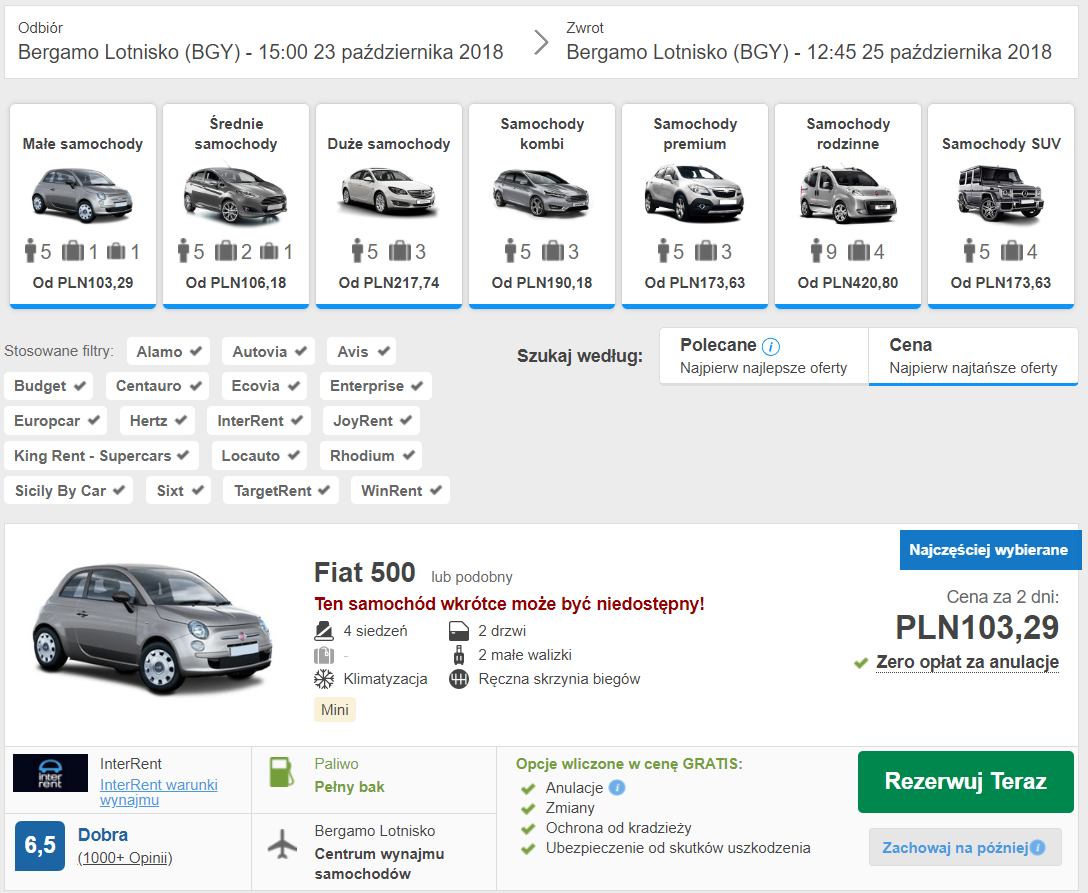Click the InterRent company logo
The image size is (1088, 893).
pos(51,773)
